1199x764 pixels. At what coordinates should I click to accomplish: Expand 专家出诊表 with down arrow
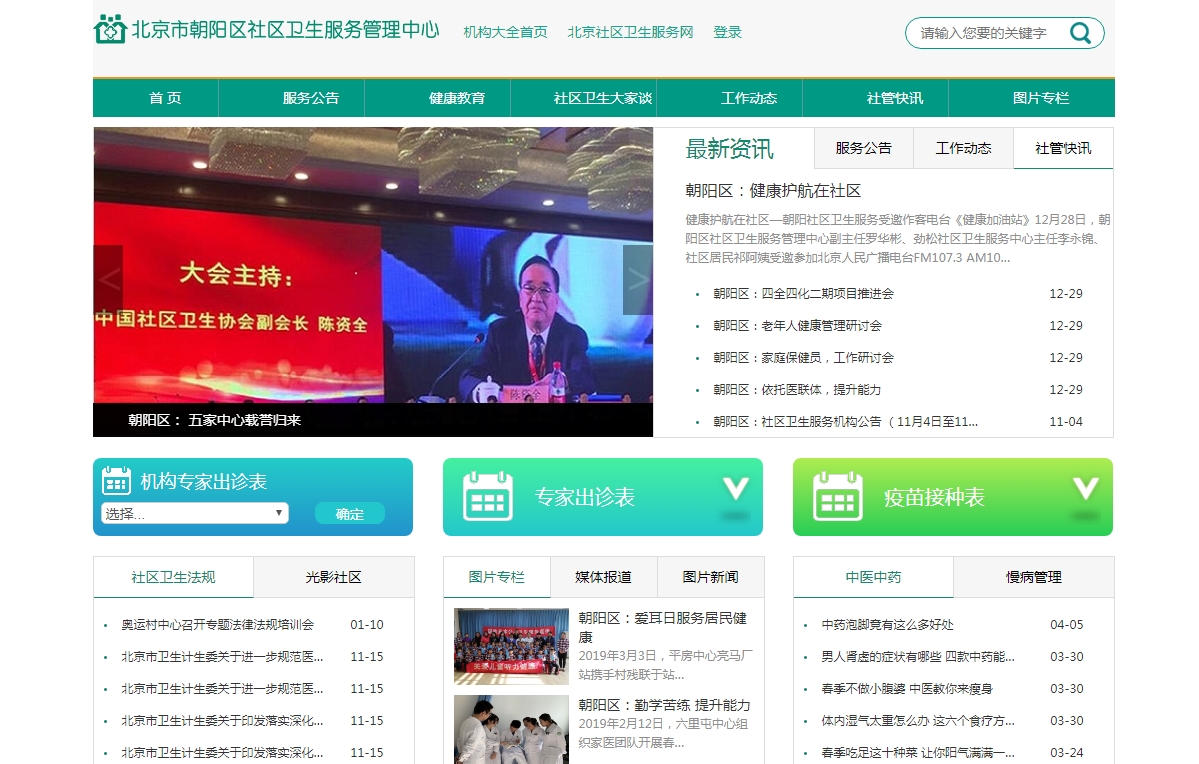(x=736, y=489)
